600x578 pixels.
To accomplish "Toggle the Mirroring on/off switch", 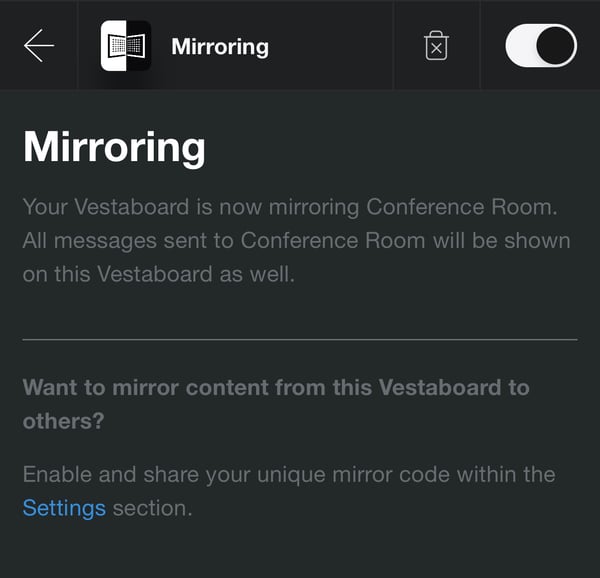I will click(541, 46).
